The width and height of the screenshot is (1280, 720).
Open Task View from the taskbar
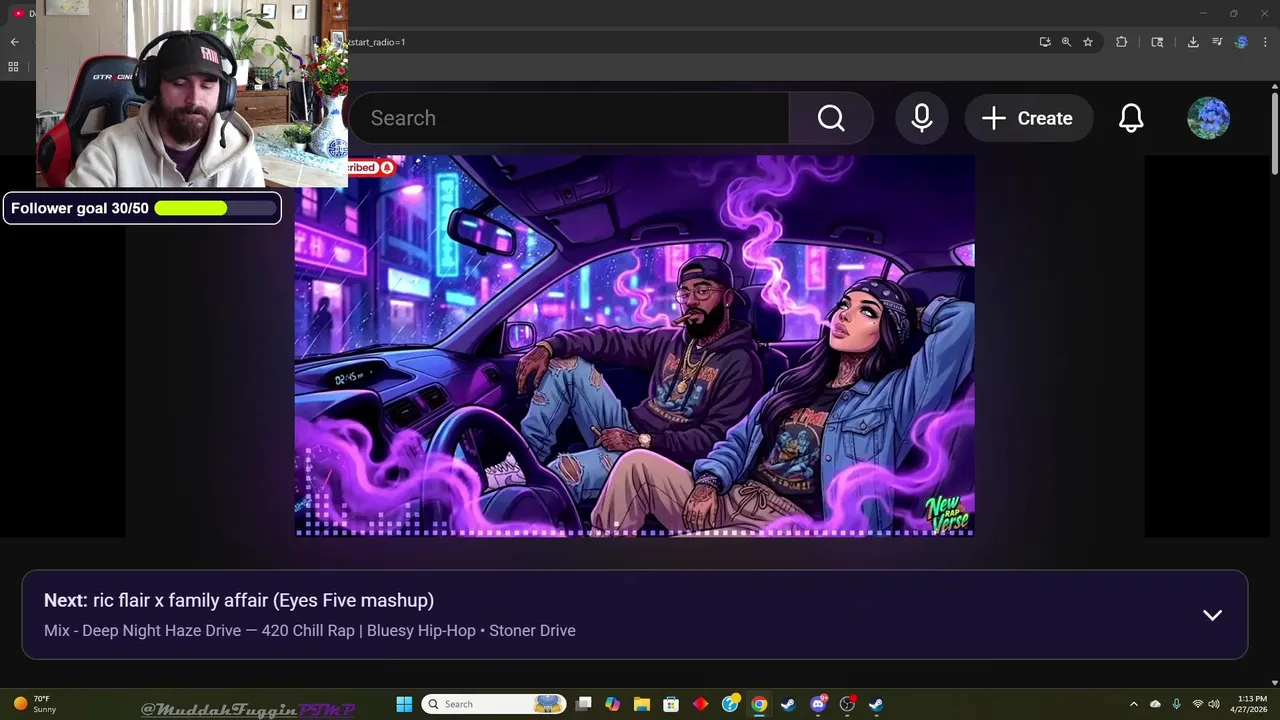[x=584, y=704]
